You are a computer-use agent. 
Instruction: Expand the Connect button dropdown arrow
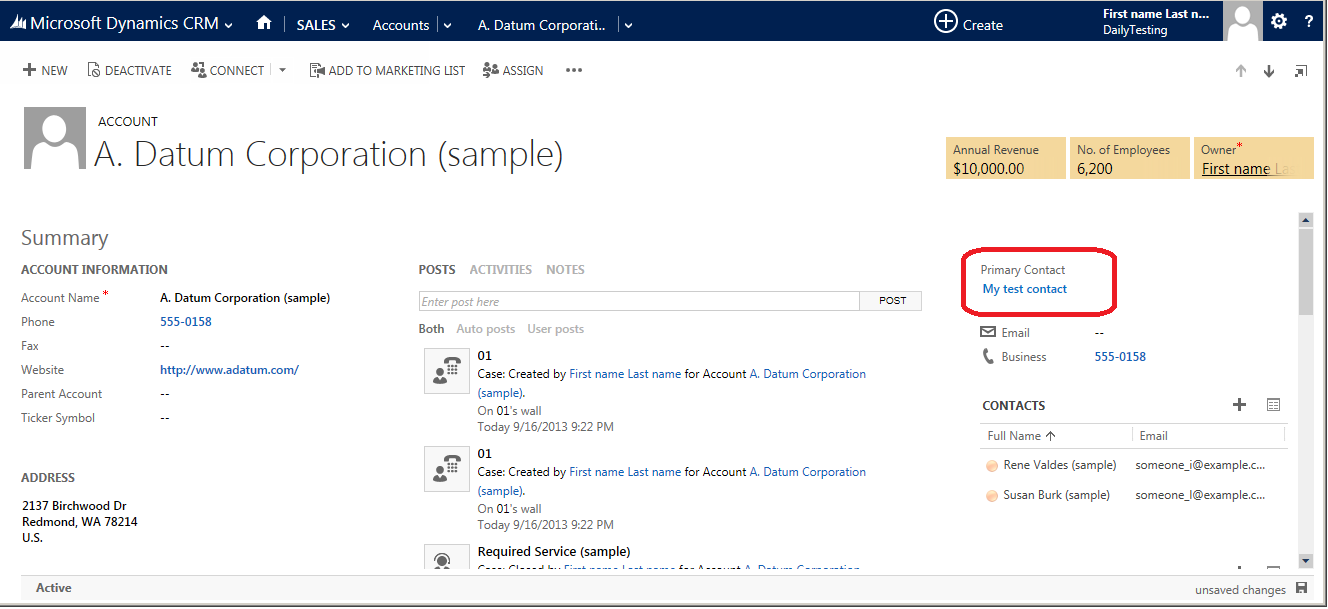tap(282, 70)
